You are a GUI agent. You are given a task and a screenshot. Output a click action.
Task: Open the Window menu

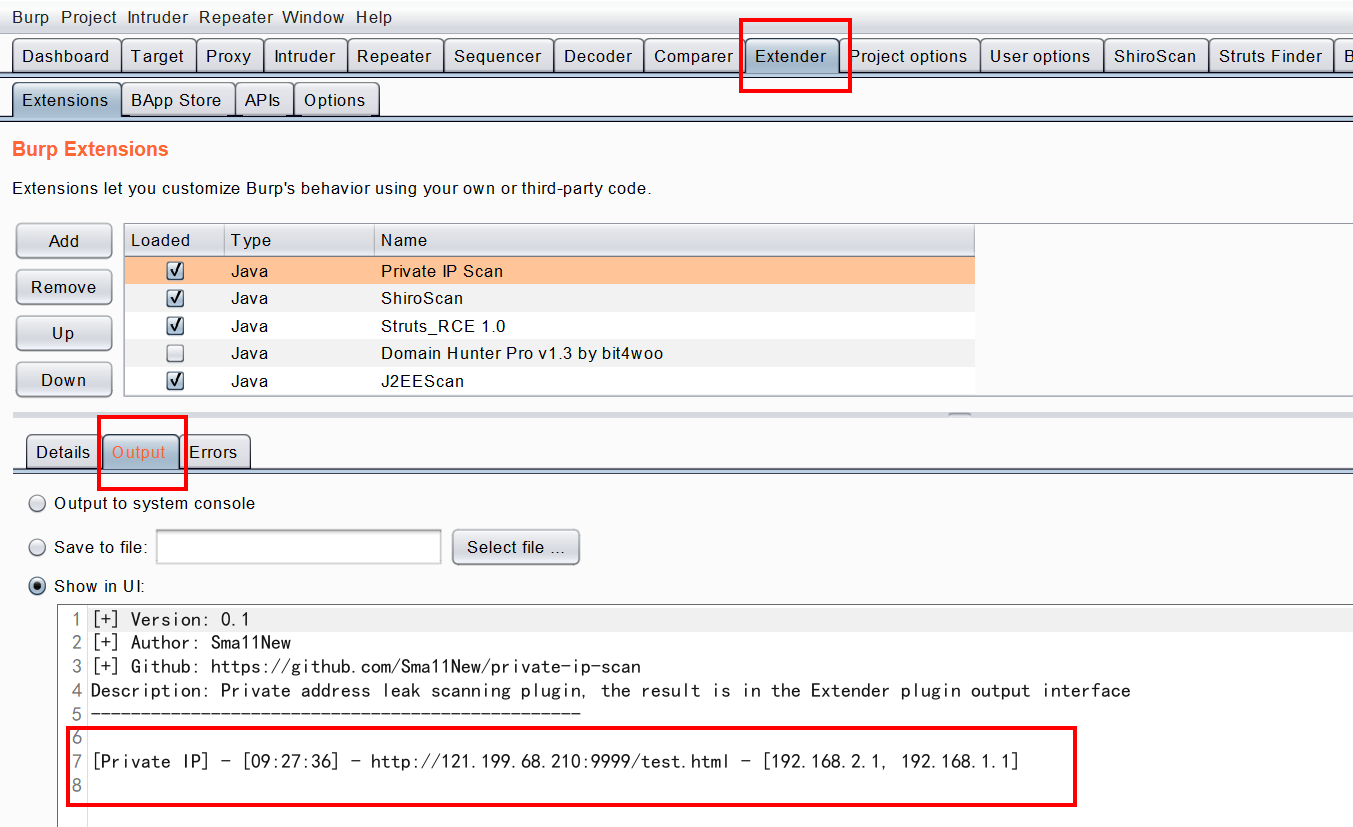[313, 17]
